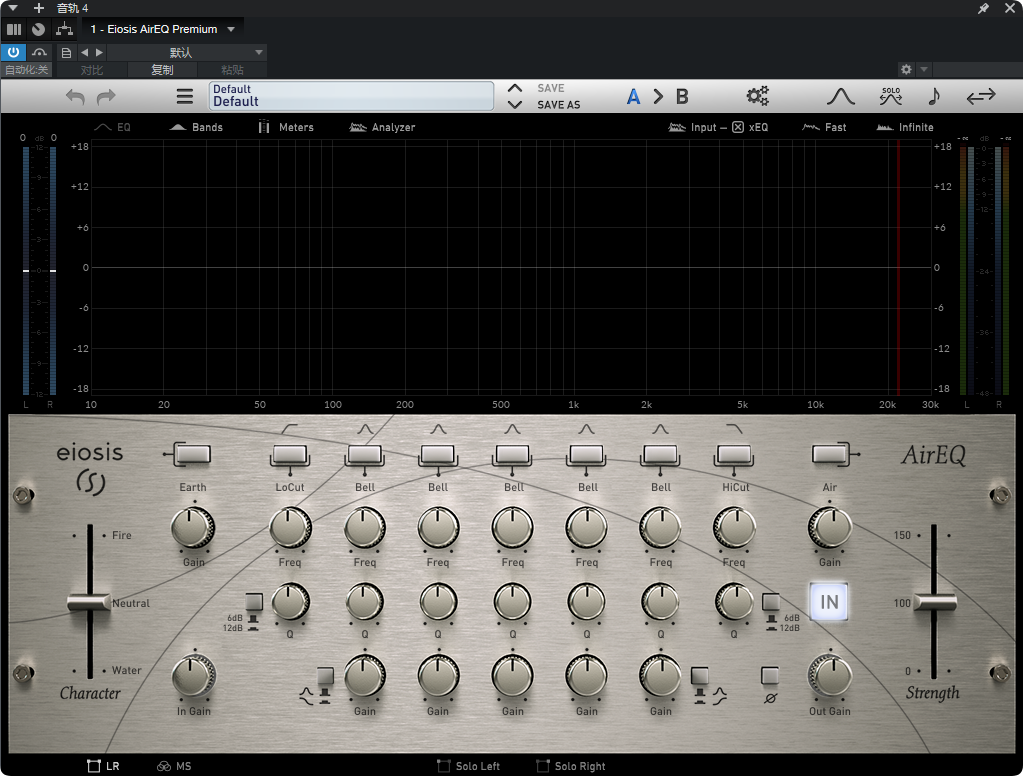Screen dimensions: 1023x776
Task: Toggle the Bands display tab
Action: [x=196, y=127]
